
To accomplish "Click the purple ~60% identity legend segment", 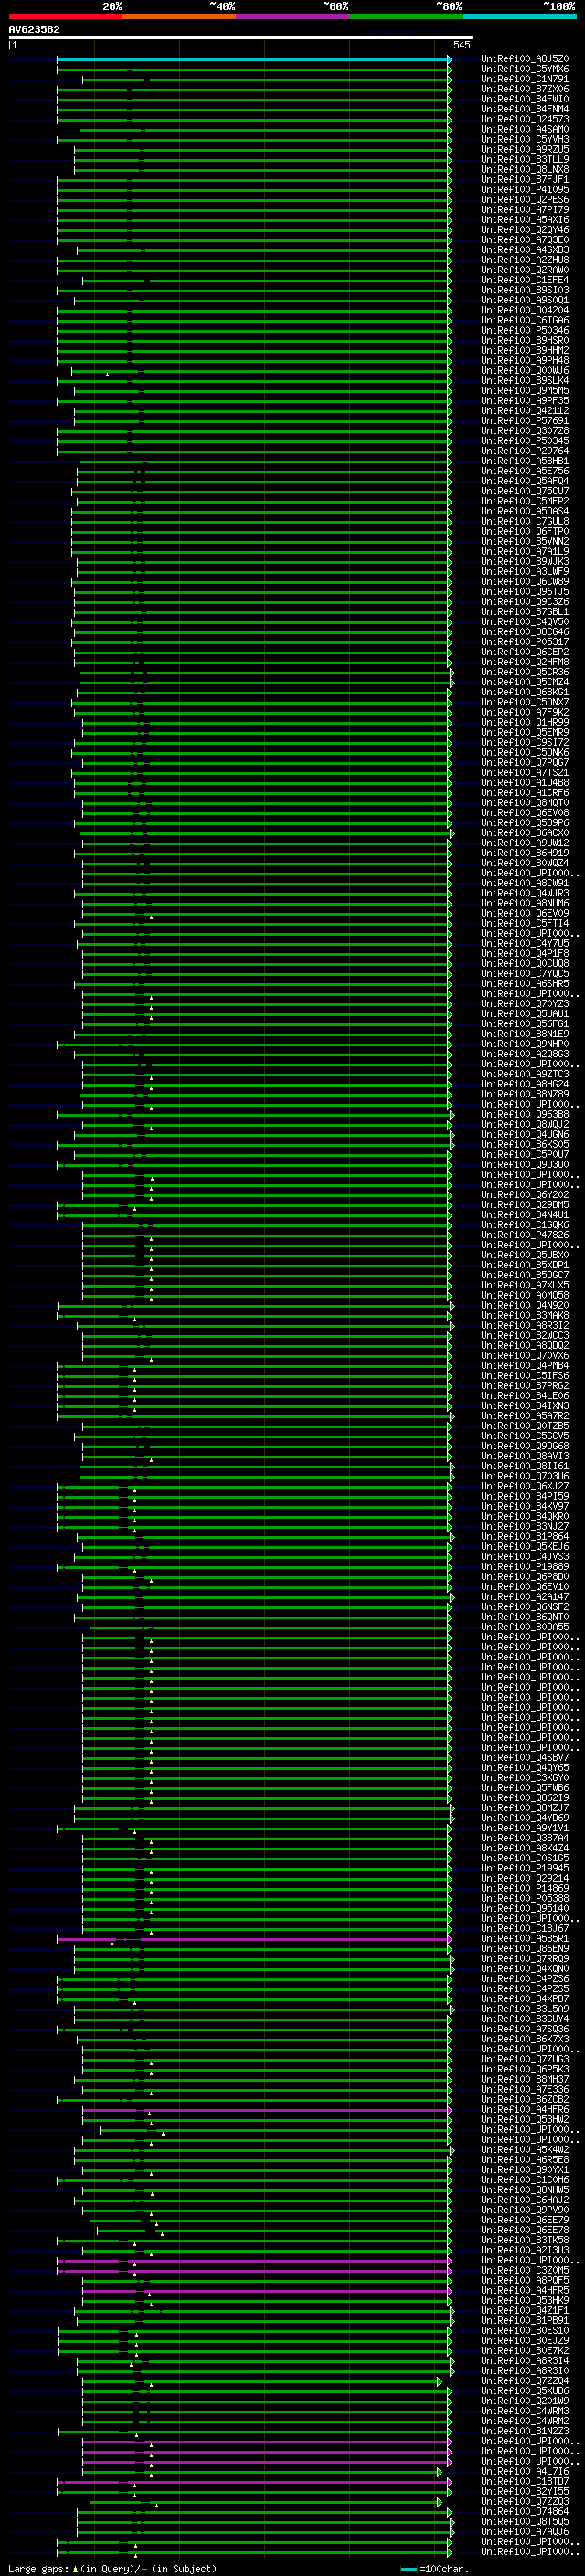I will click(292, 16).
